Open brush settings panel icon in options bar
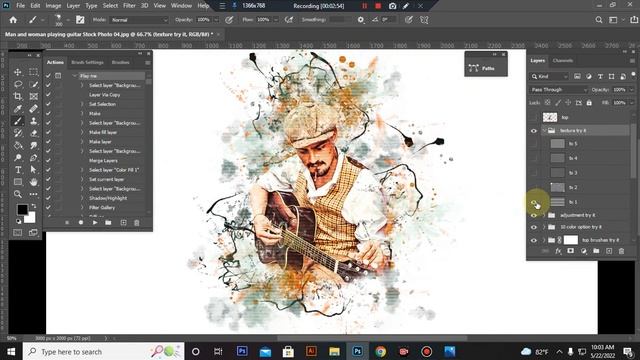 80,20
